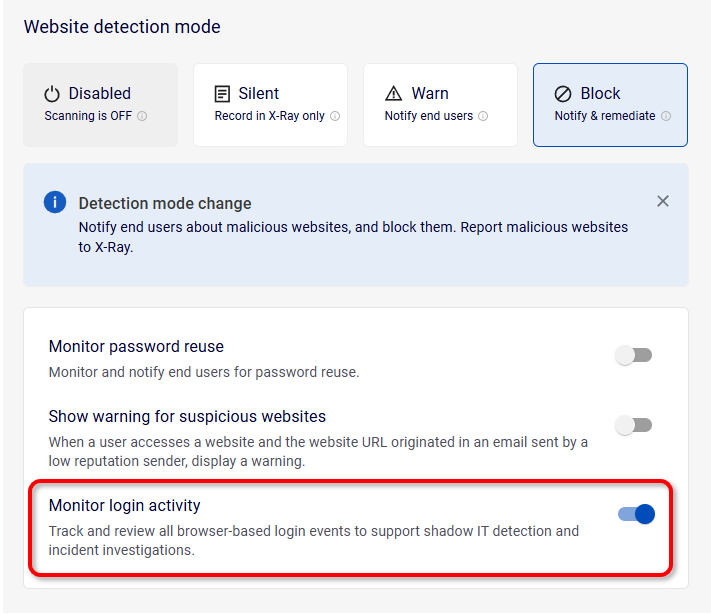The width and height of the screenshot is (711, 615).
Task: Click info icon beside 'Record in X-Ray only'
Action: (335, 116)
